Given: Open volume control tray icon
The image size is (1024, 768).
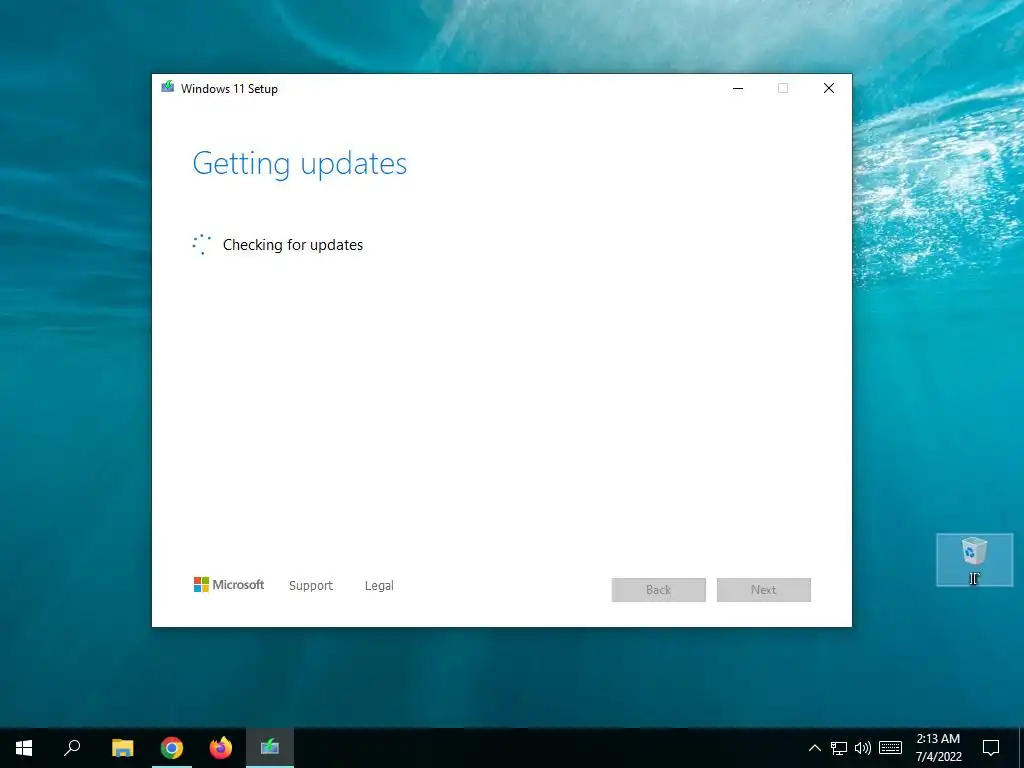Looking at the screenshot, I should [863, 748].
